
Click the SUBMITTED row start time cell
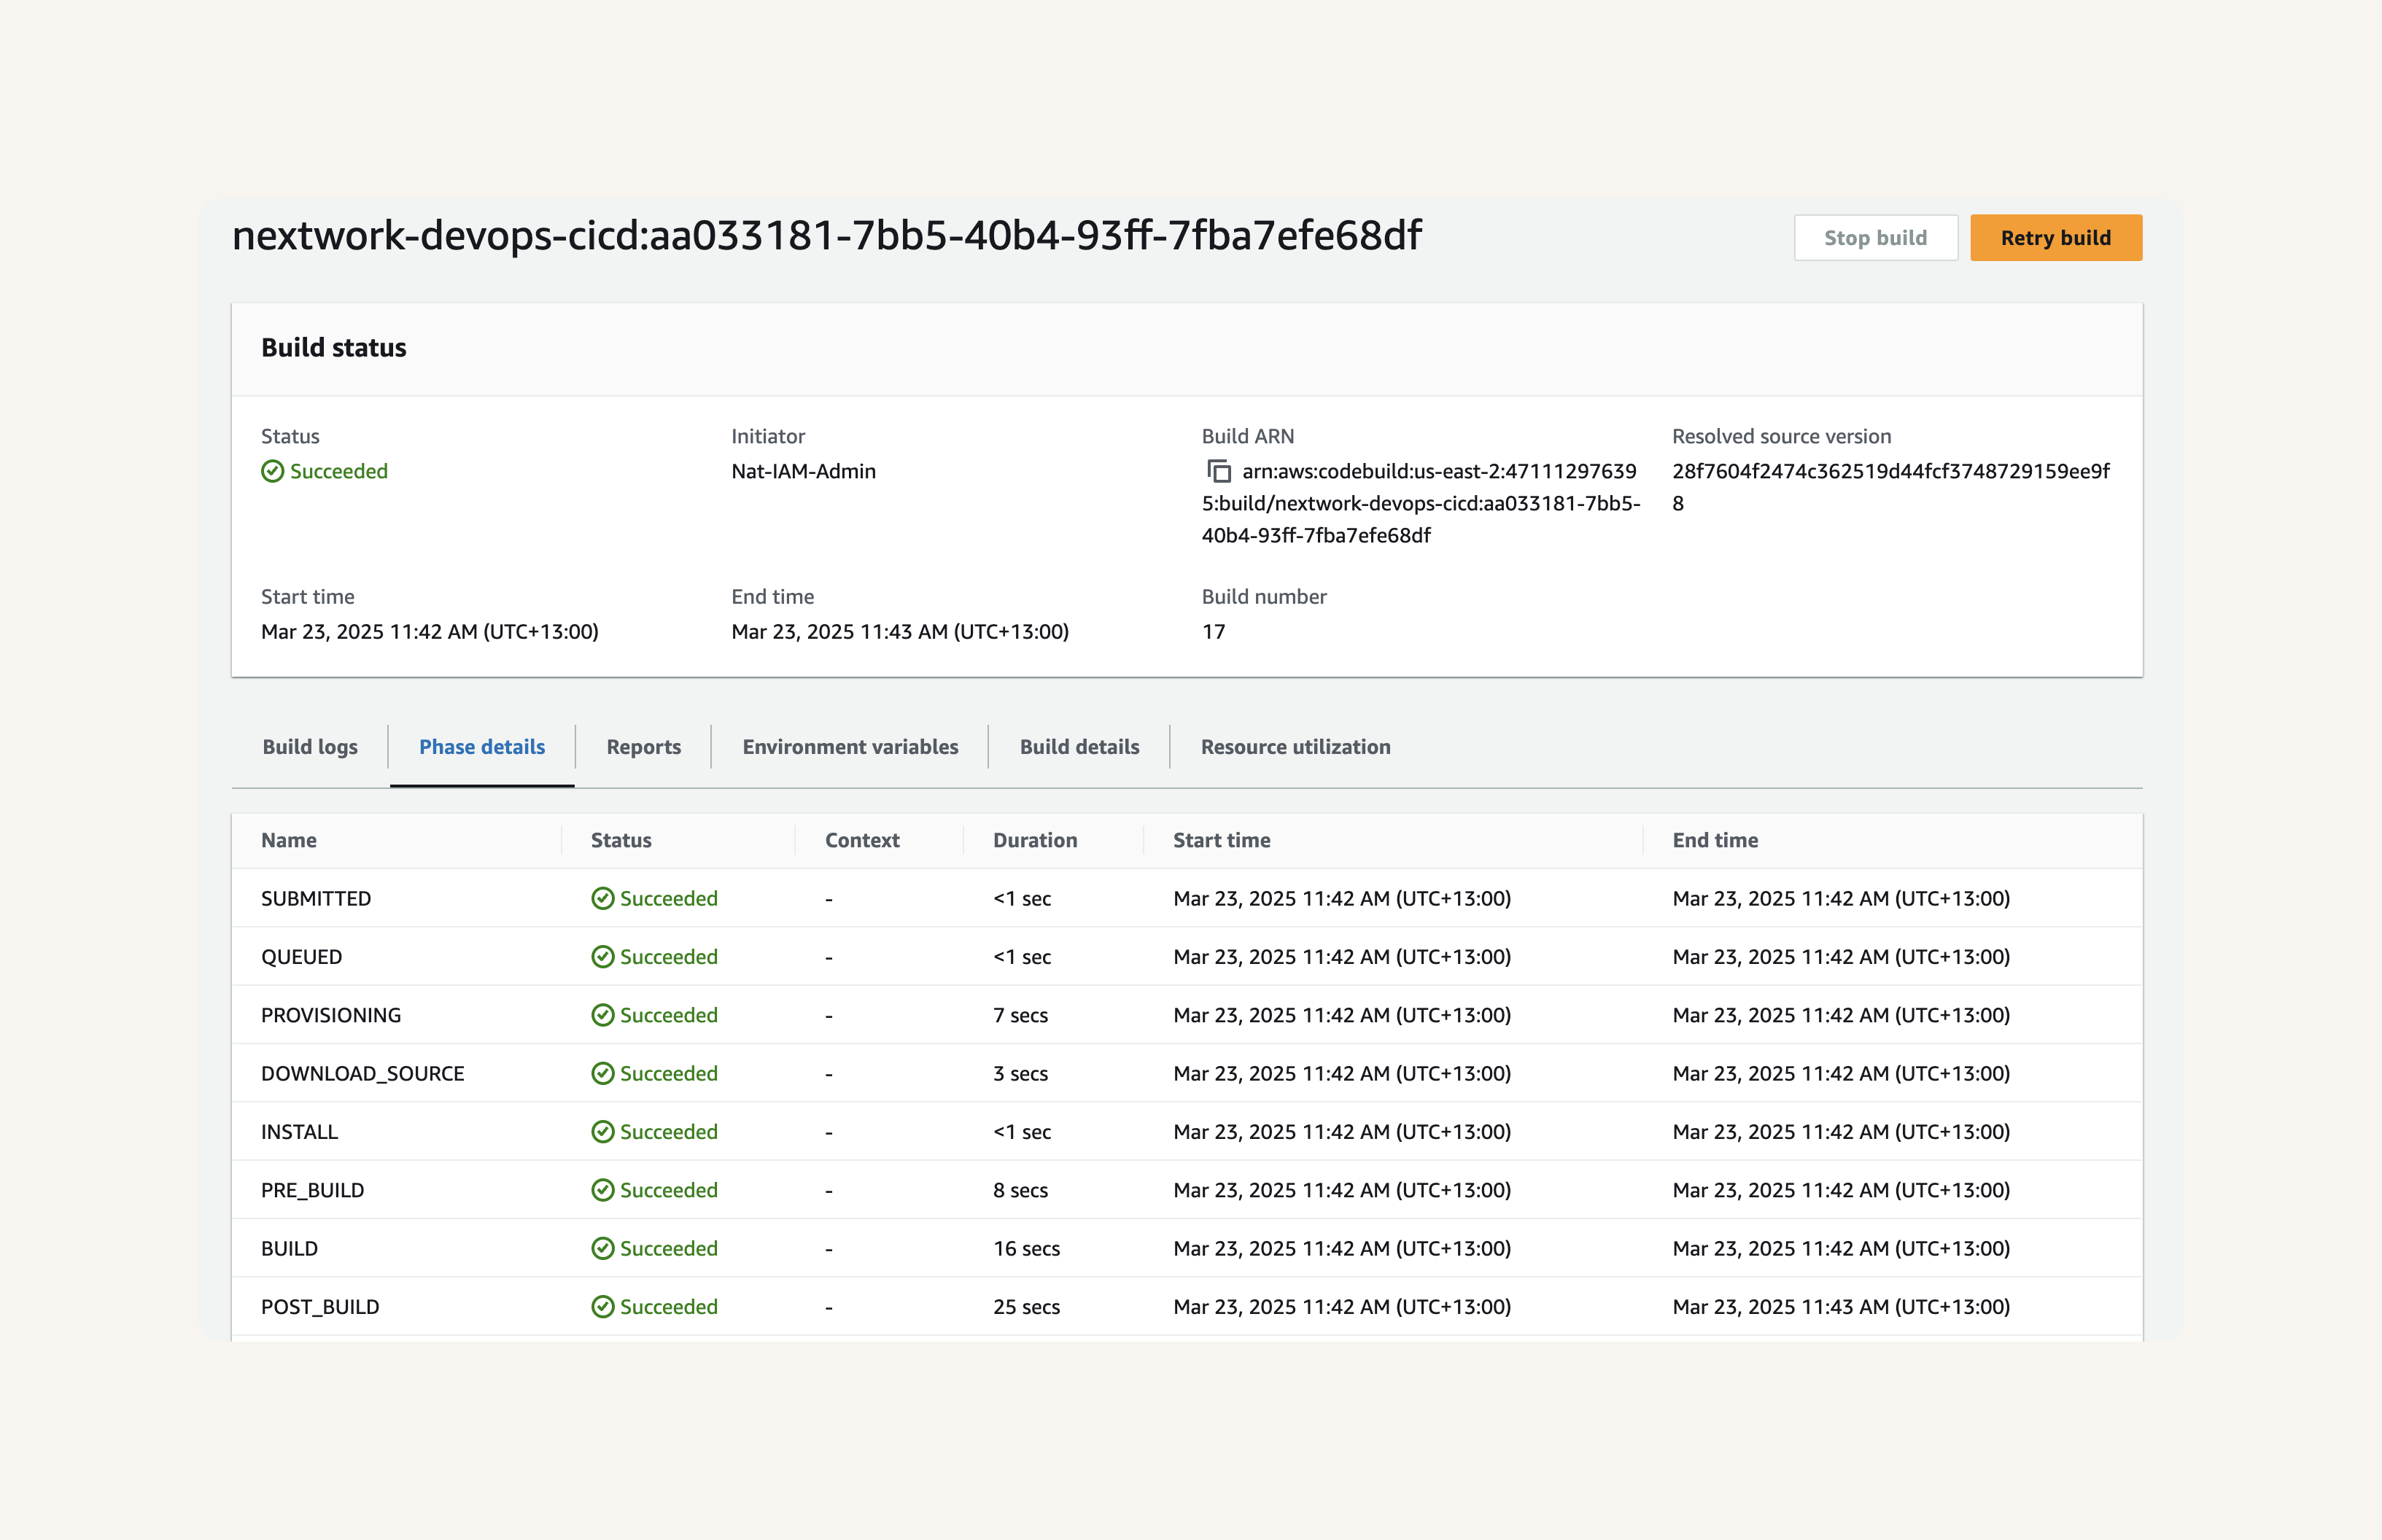click(1342, 898)
